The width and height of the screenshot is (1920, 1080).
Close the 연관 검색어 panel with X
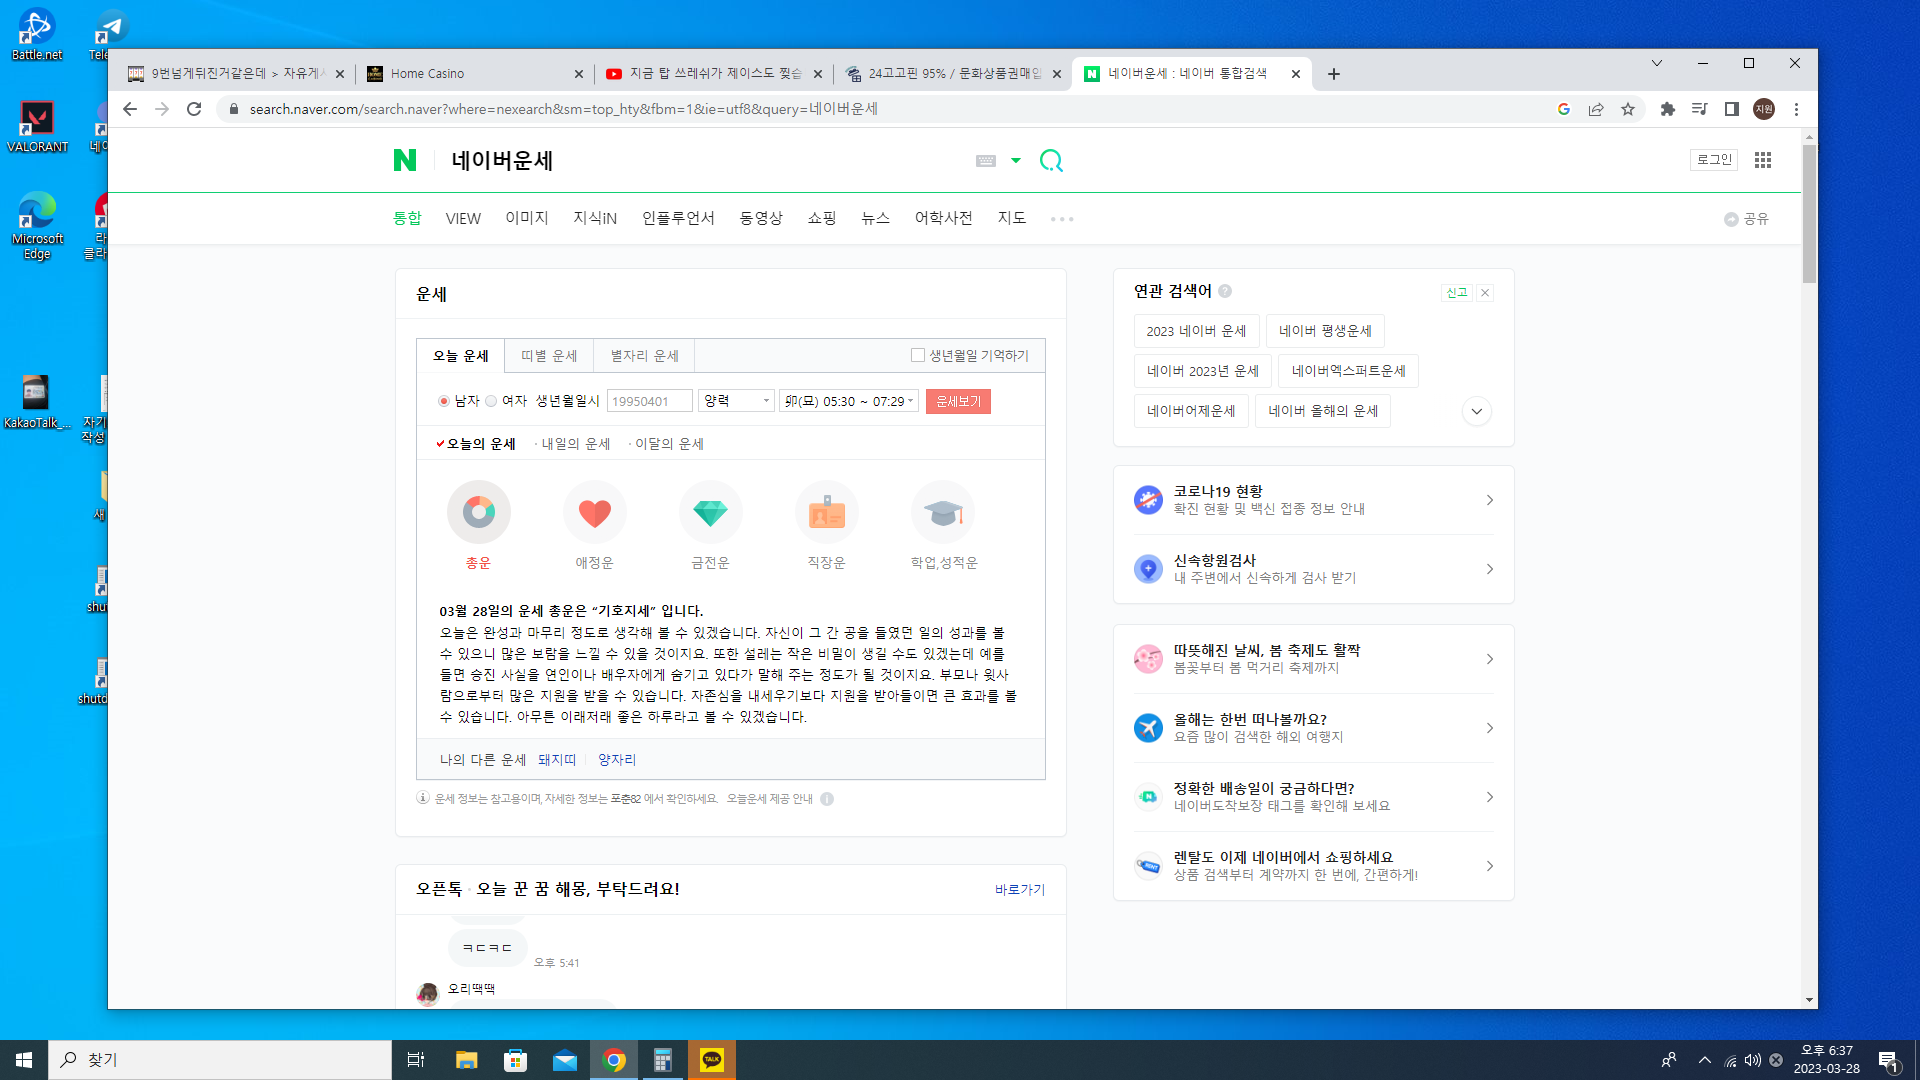point(1485,293)
